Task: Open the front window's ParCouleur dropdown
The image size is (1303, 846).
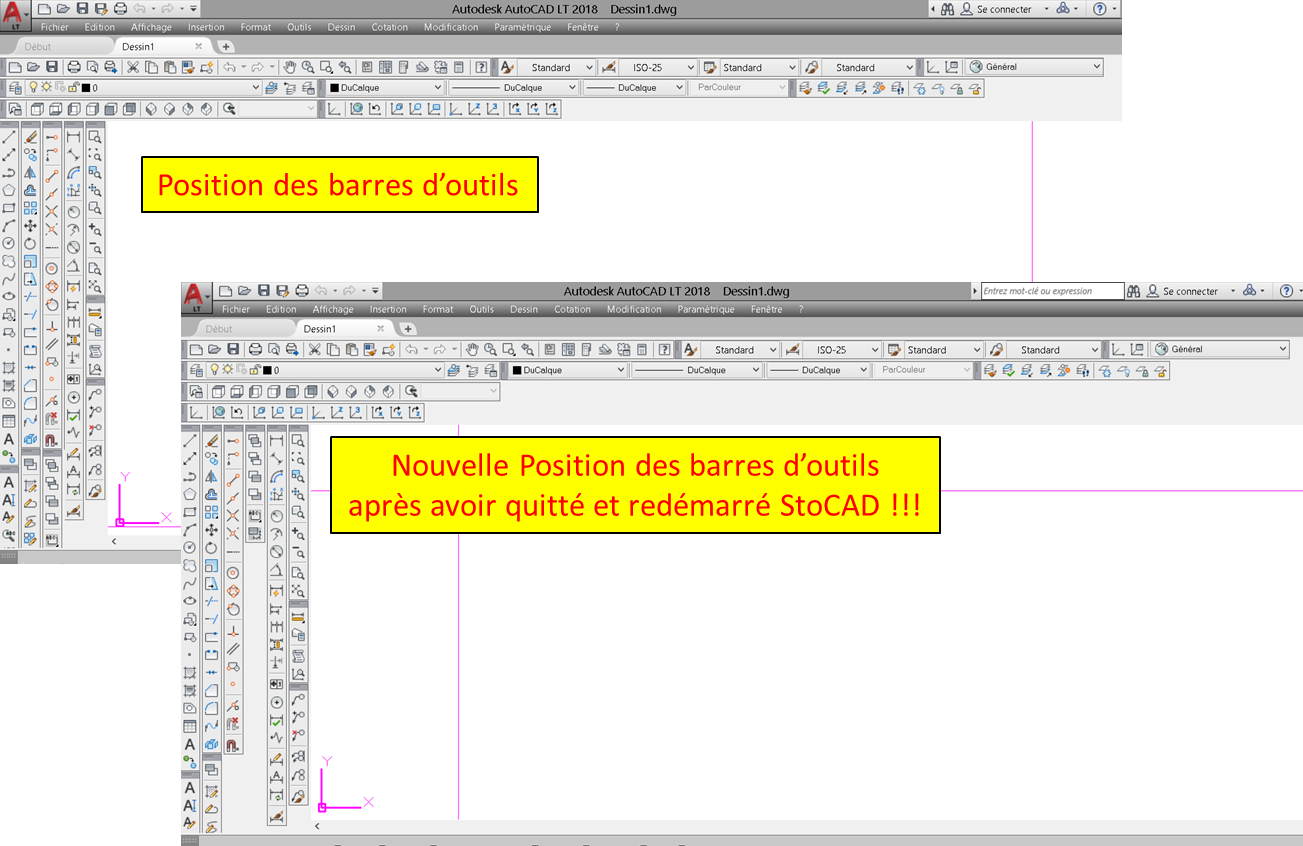Action: (x=923, y=370)
